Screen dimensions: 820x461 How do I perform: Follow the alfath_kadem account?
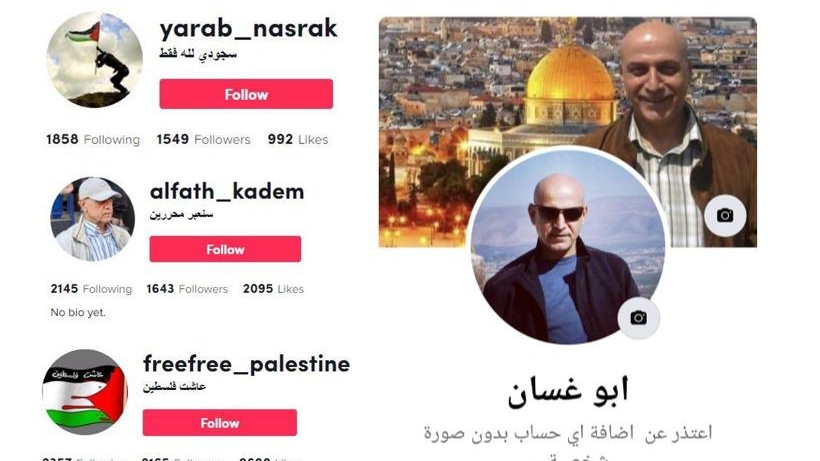(225, 249)
